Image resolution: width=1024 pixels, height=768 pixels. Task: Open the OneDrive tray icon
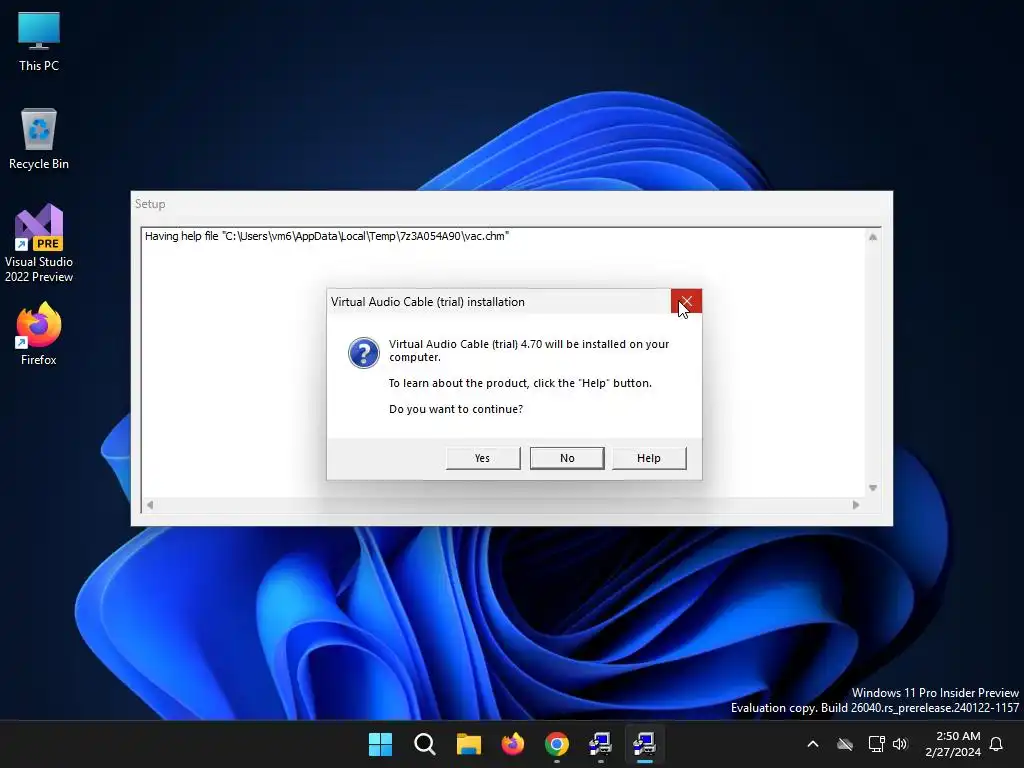coord(845,744)
